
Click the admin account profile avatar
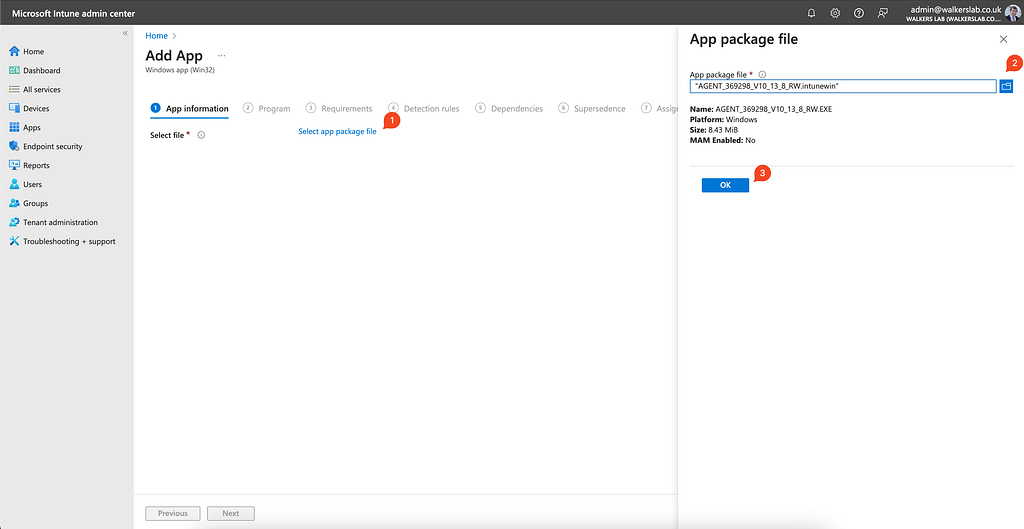point(1012,13)
